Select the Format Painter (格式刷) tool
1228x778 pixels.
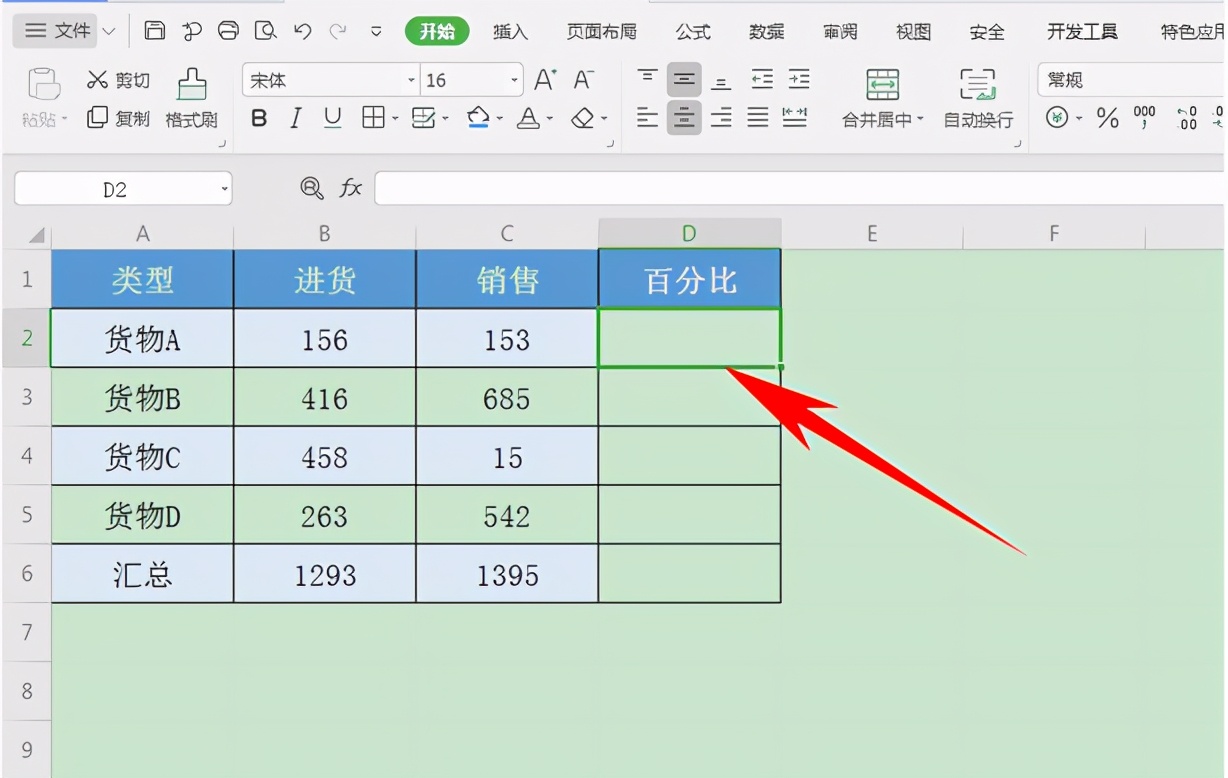(191, 99)
